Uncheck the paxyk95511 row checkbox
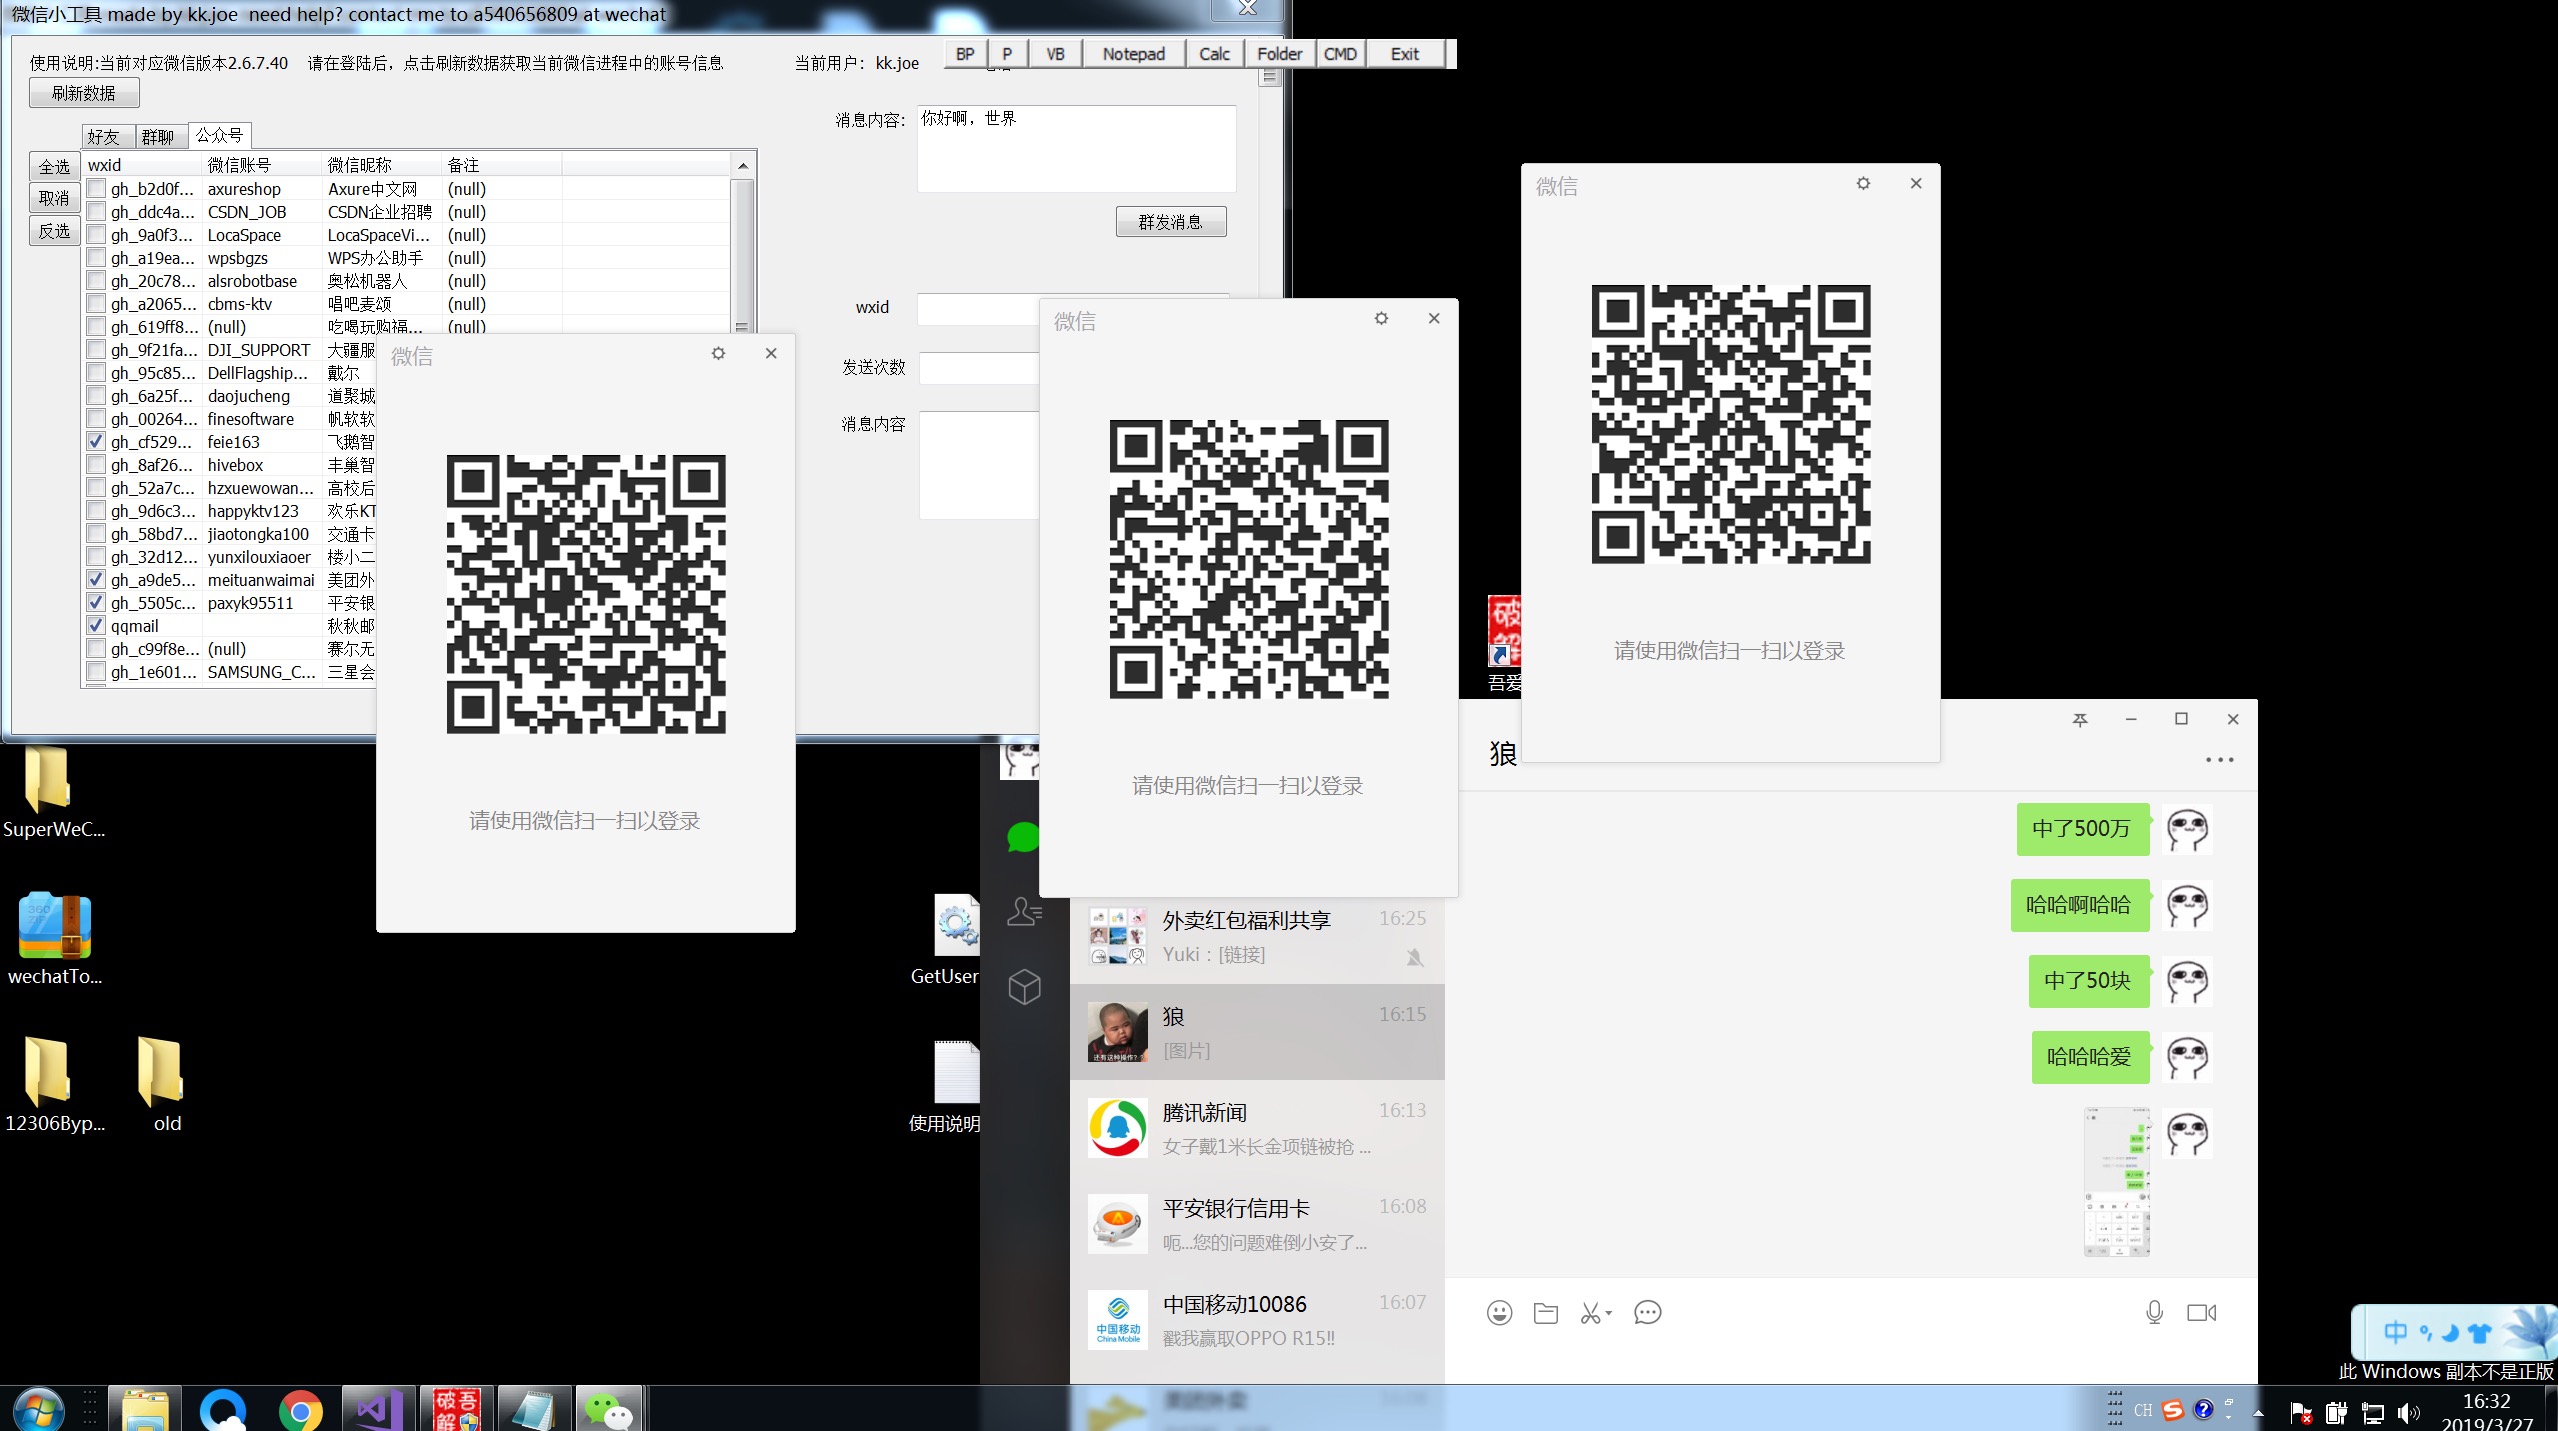 96,603
